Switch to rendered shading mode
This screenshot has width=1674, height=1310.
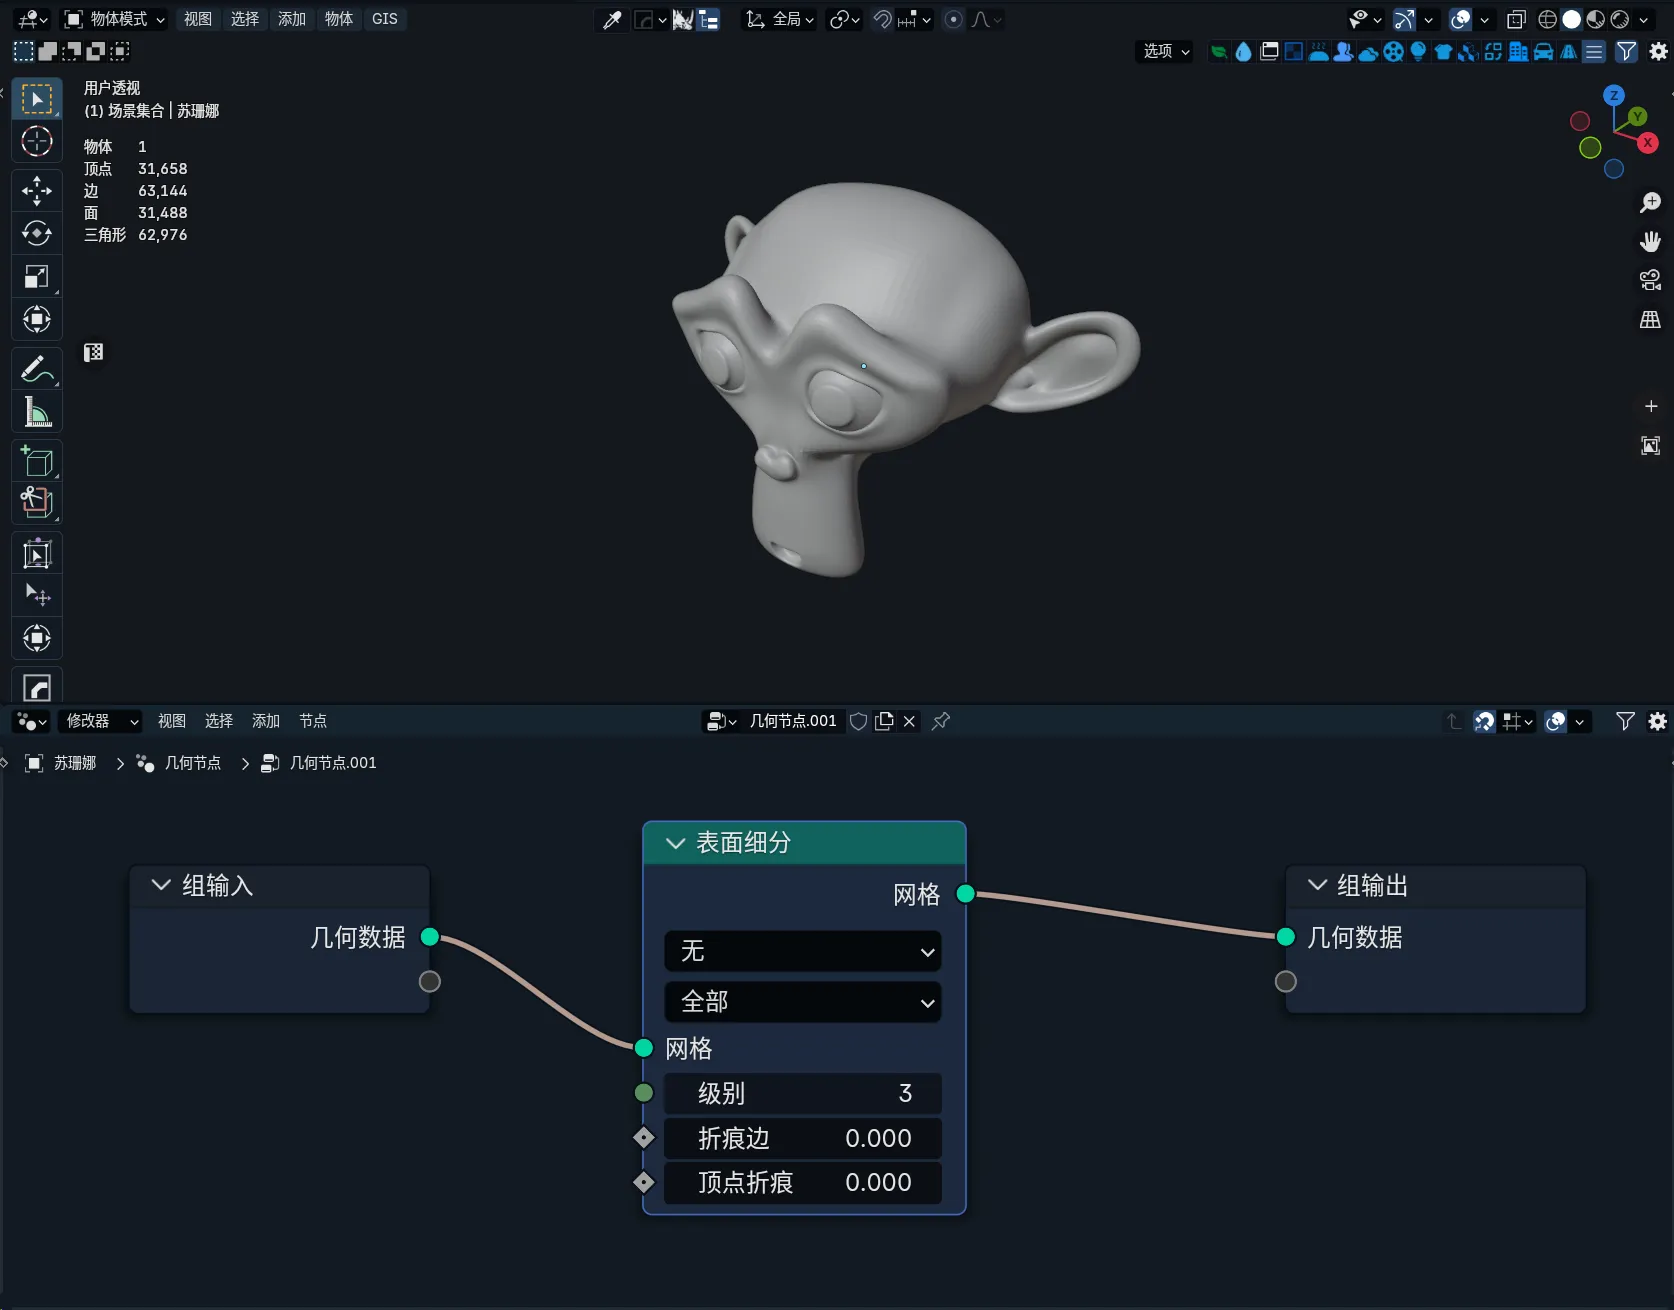(1620, 19)
